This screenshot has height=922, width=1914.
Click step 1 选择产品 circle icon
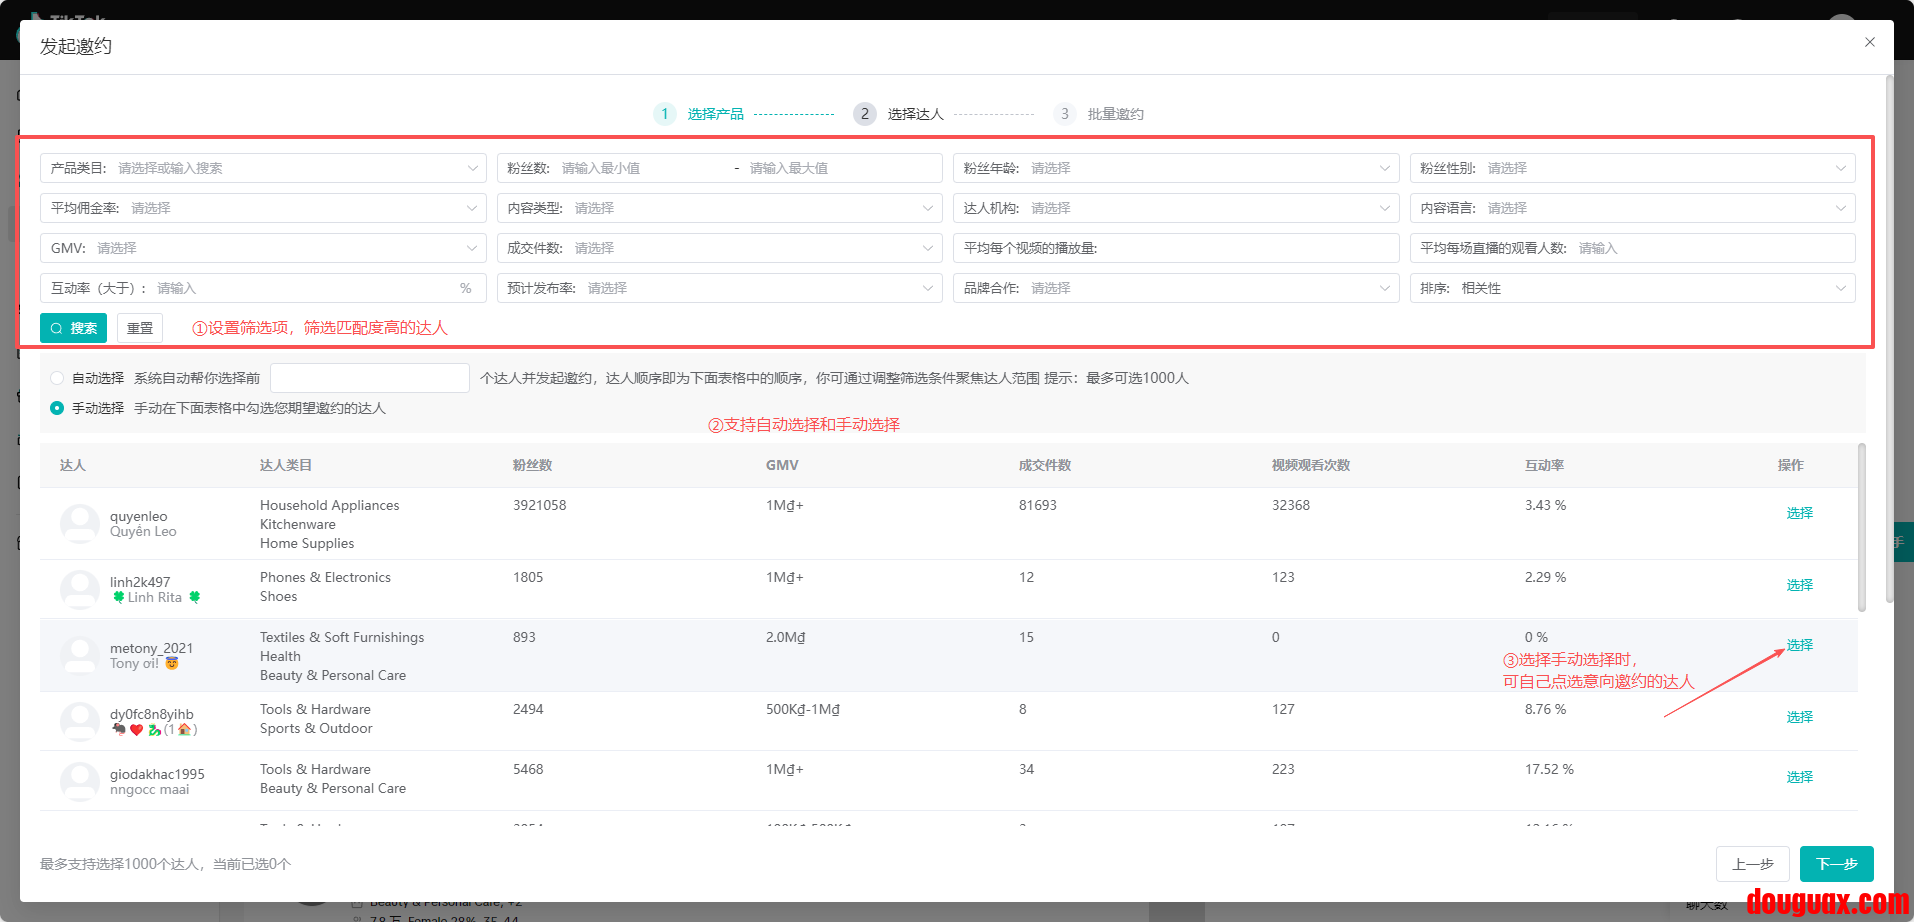(664, 114)
